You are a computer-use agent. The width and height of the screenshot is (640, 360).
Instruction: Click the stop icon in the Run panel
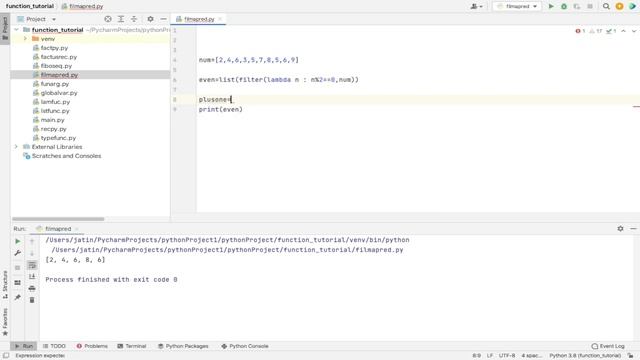click(18, 268)
